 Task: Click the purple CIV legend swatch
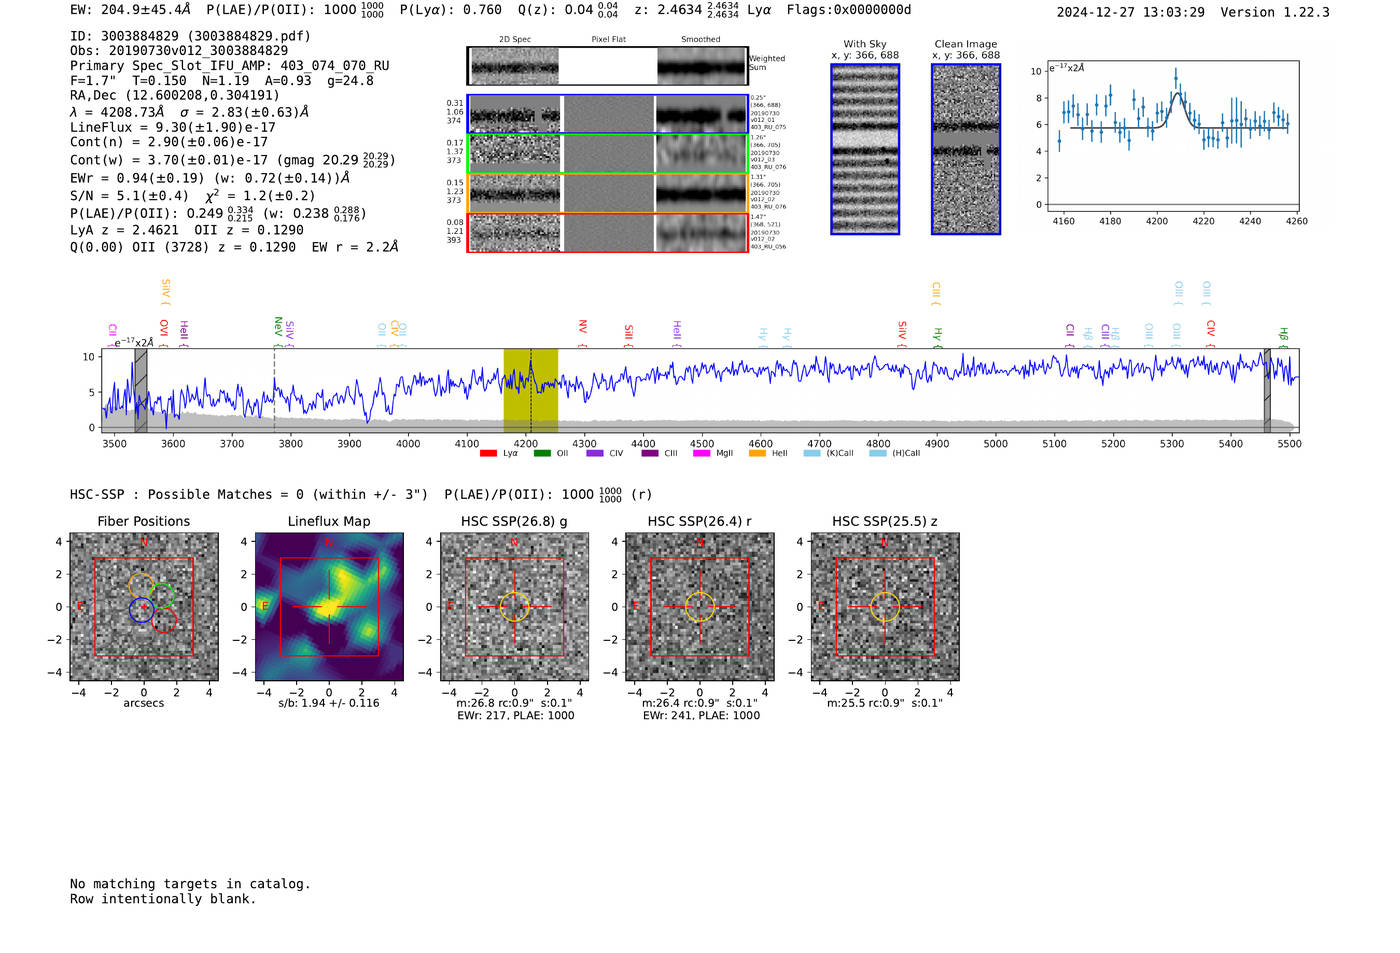(x=595, y=454)
